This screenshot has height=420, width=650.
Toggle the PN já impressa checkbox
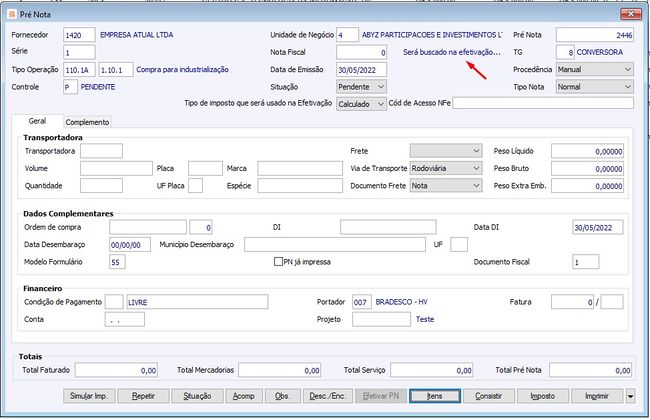[279, 262]
